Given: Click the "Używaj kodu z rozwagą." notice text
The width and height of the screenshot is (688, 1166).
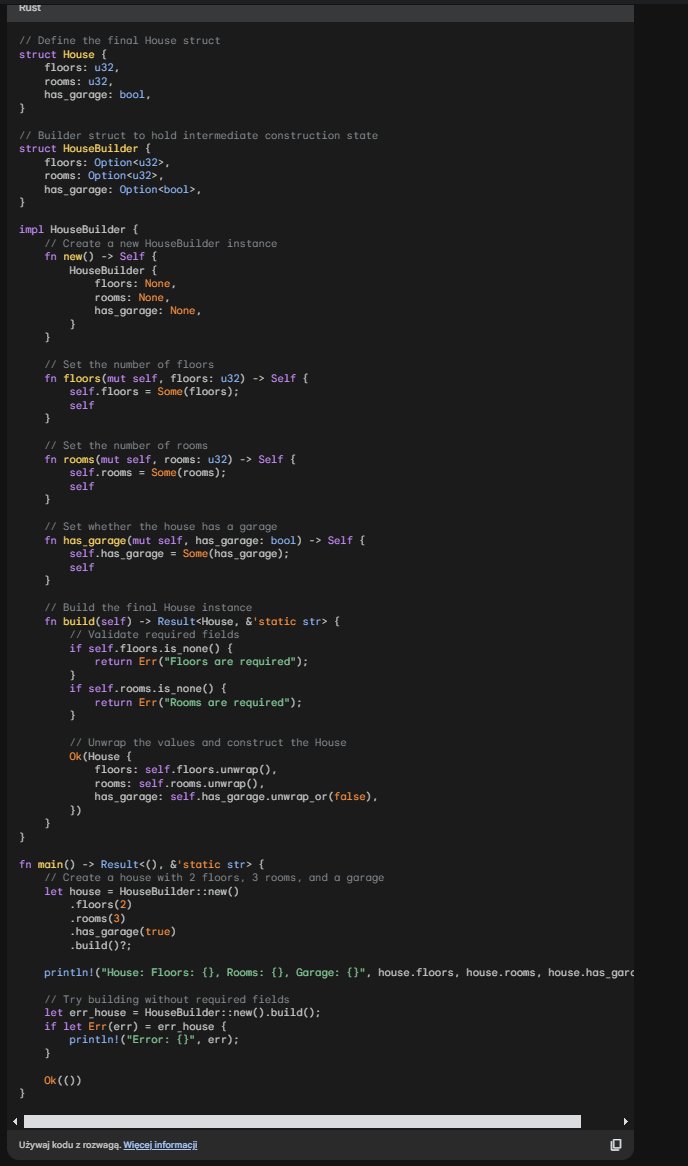Looking at the screenshot, I should point(70,1145).
